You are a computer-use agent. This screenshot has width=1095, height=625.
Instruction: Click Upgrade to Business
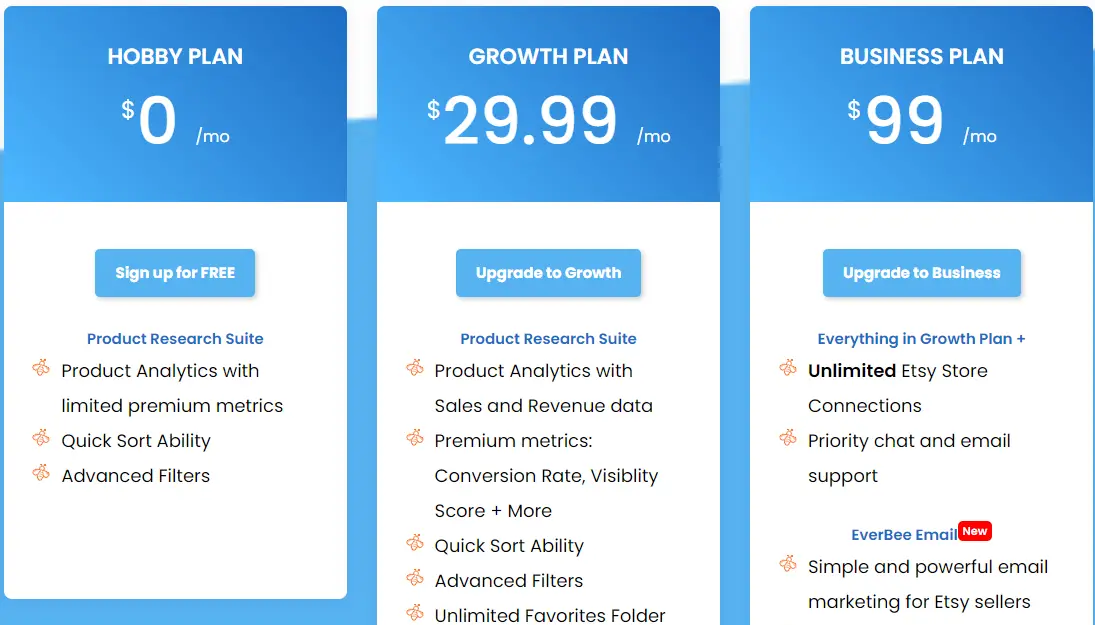(x=921, y=272)
